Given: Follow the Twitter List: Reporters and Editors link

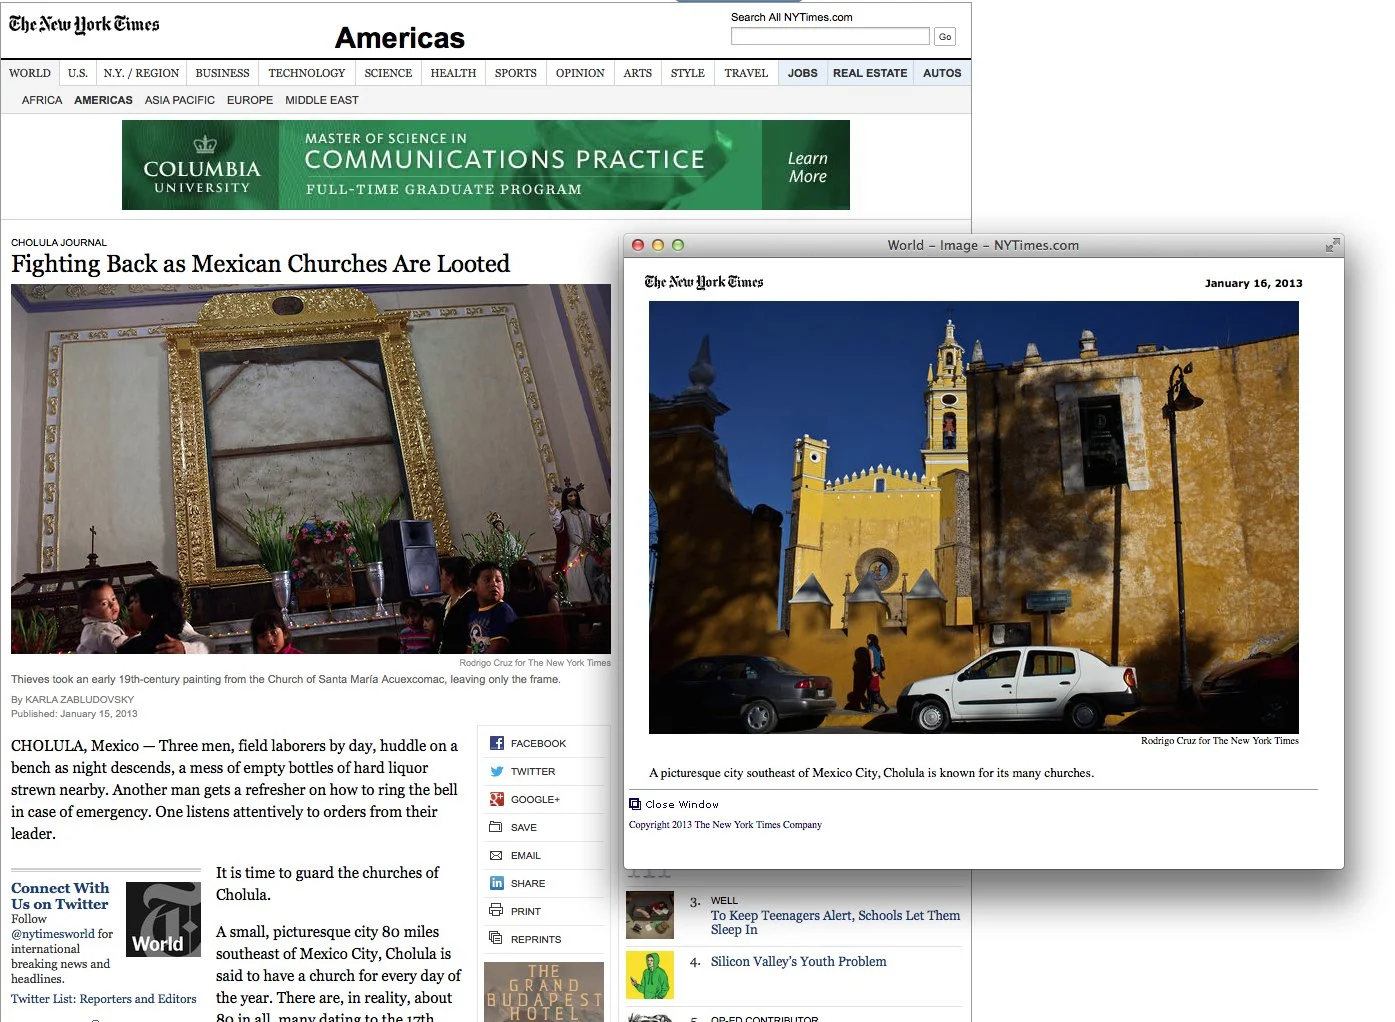Looking at the screenshot, I should point(103,998).
